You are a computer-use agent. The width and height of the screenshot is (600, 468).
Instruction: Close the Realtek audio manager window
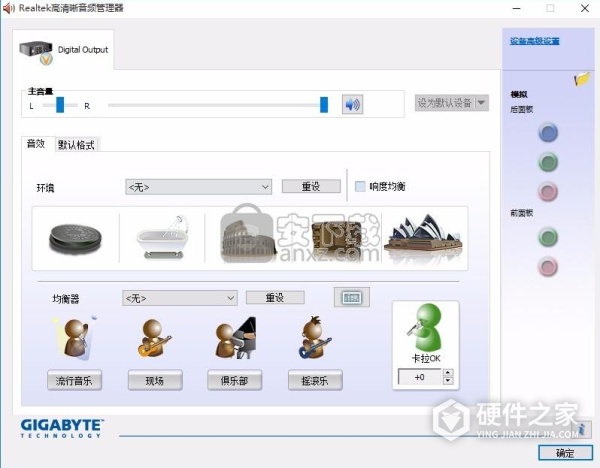(585, 8)
